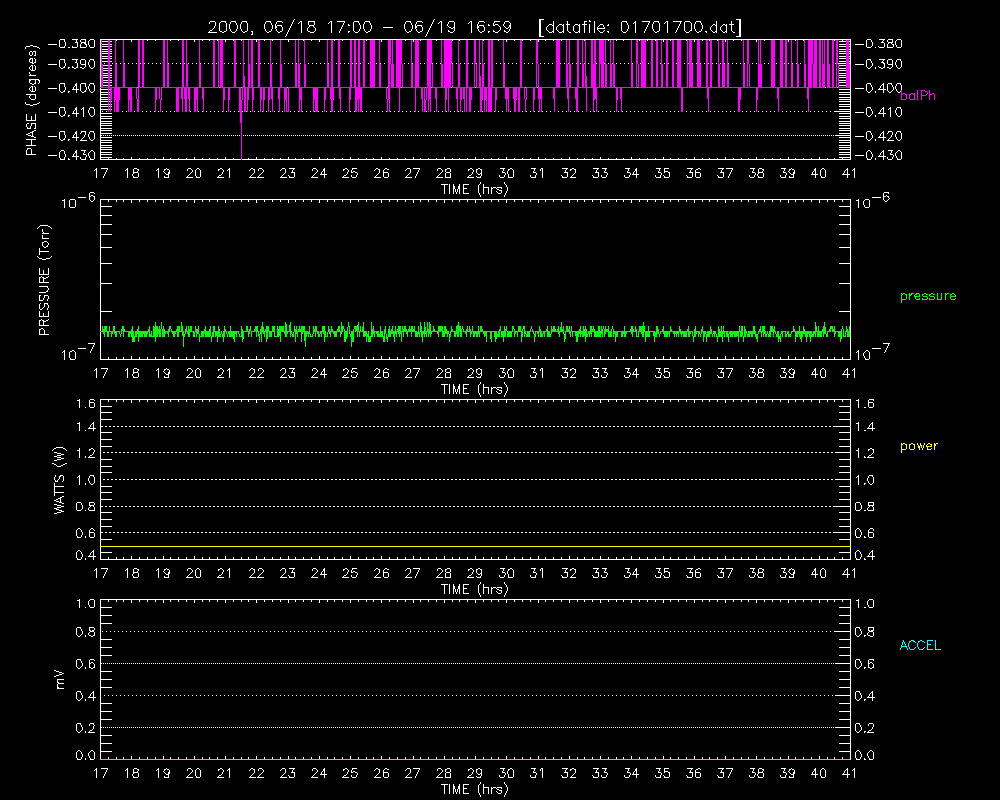Click the WATTS (W) axis label
1000x800 pixels.
[59, 480]
